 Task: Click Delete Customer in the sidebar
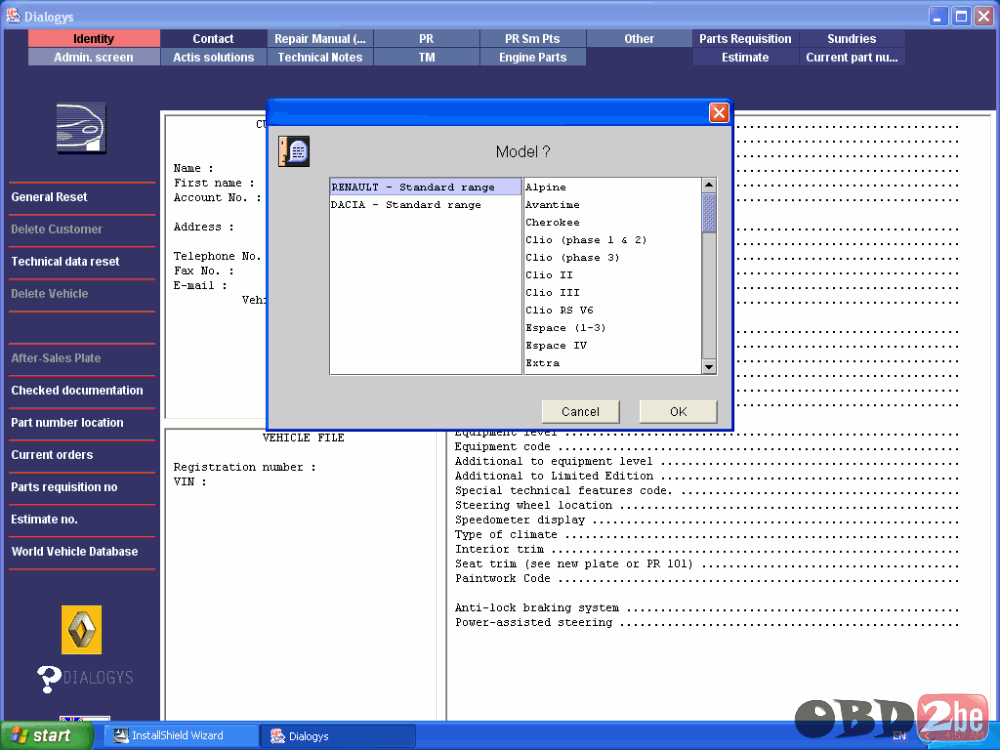point(56,230)
